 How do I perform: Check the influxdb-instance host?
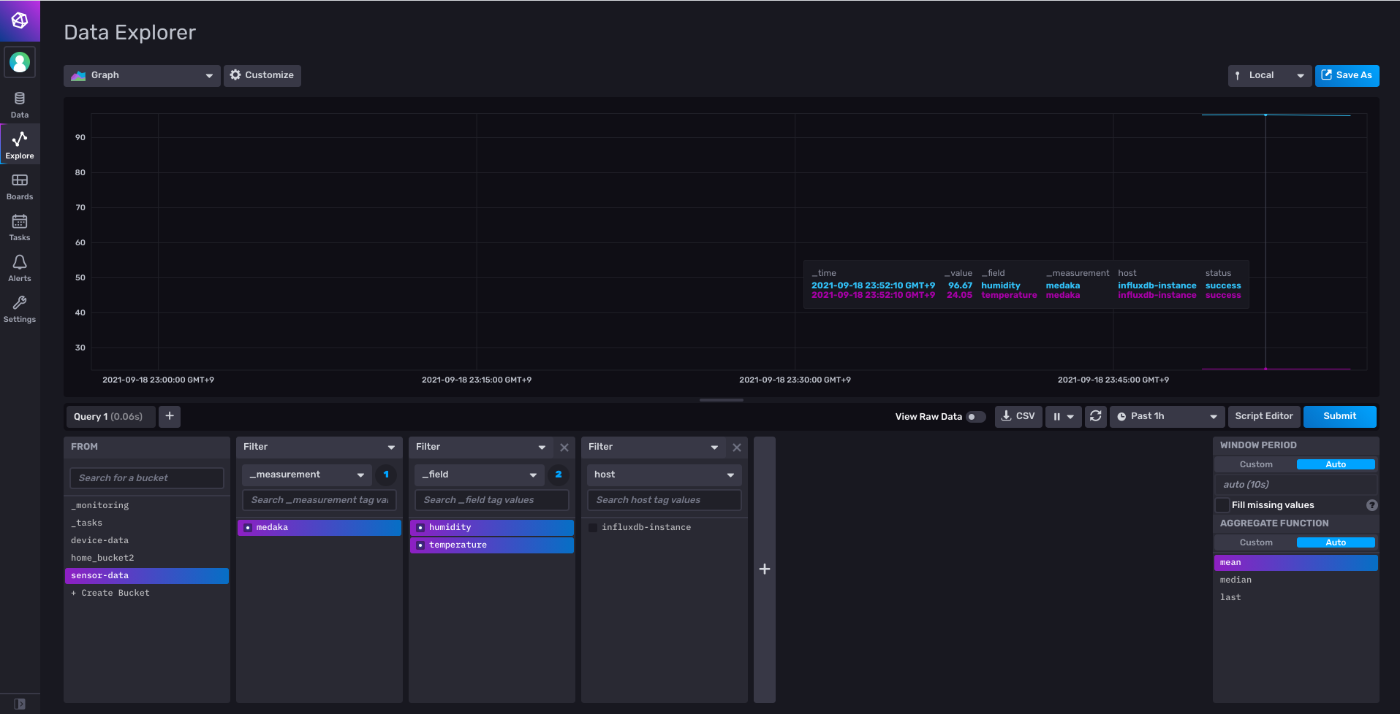pos(593,527)
